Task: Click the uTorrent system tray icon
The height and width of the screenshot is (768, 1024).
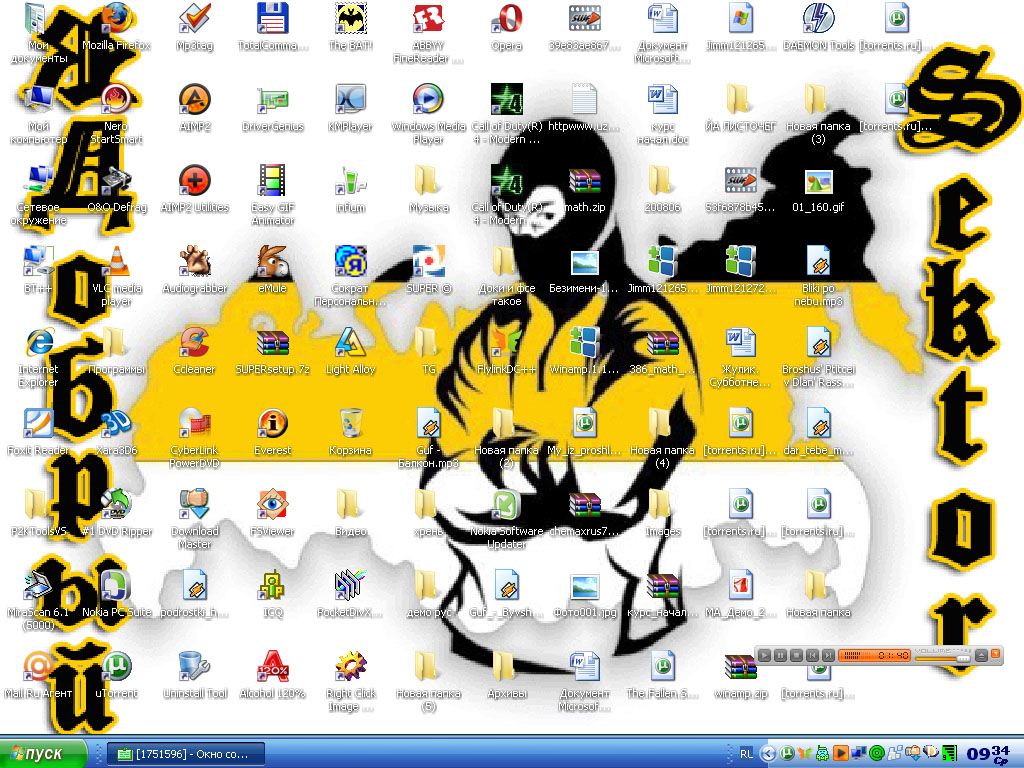Action: click(x=788, y=754)
